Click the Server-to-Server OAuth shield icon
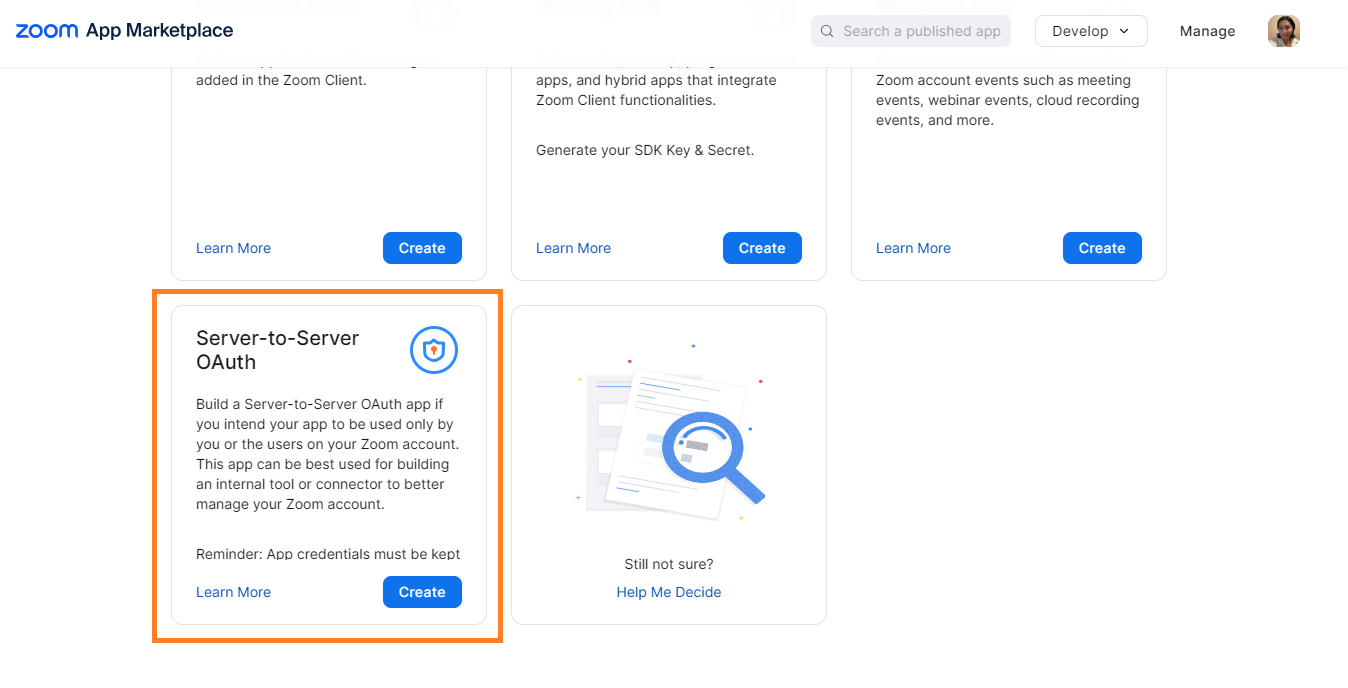The image size is (1348, 688). [x=434, y=350]
